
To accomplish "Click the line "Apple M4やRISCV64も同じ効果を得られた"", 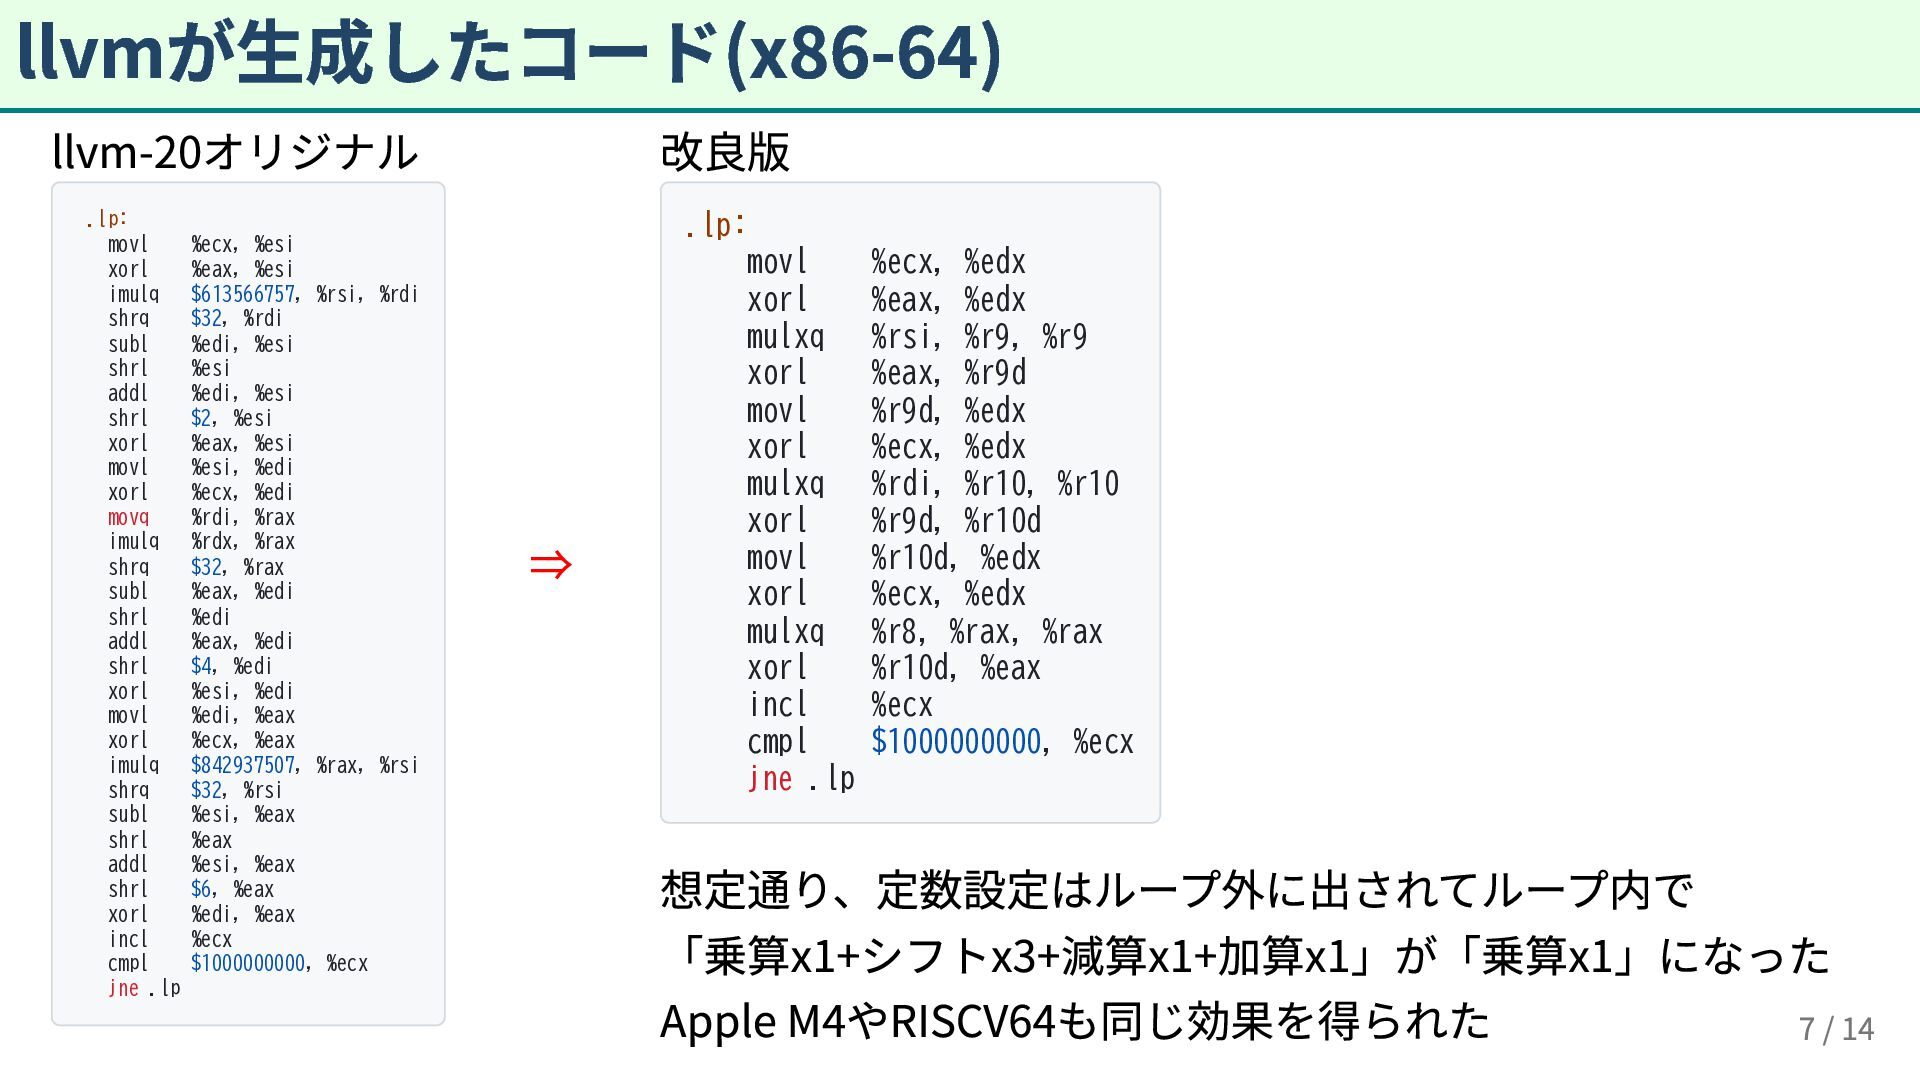I will pyautogui.click(x=1075, y=1022).
